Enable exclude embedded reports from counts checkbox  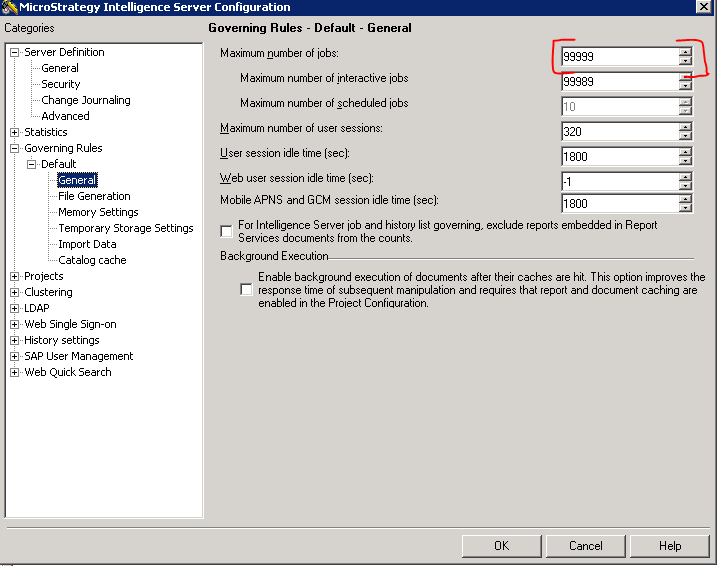227,231
